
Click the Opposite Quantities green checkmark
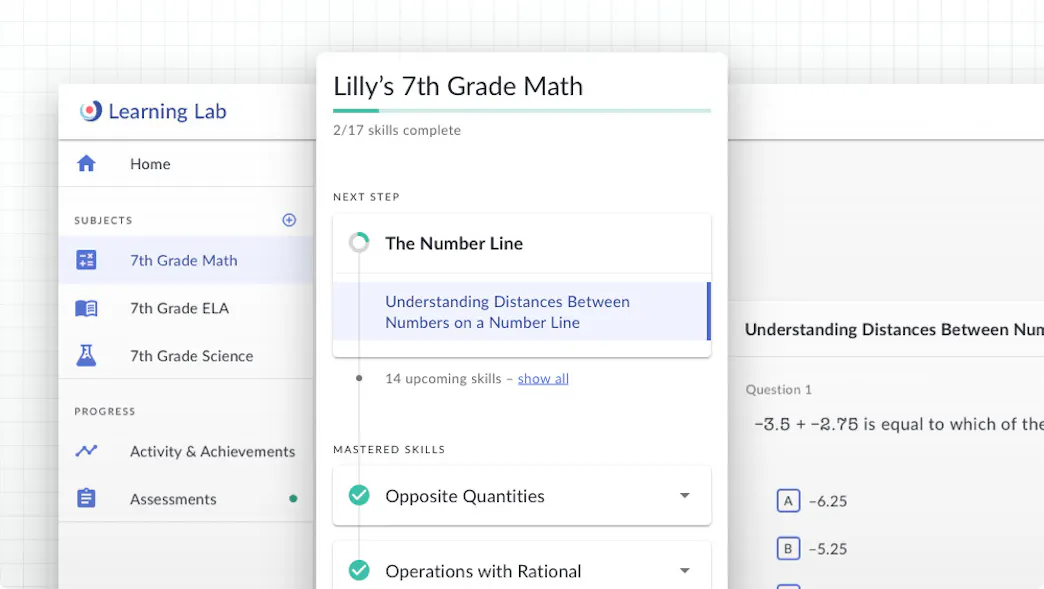[x=359, y=496]
